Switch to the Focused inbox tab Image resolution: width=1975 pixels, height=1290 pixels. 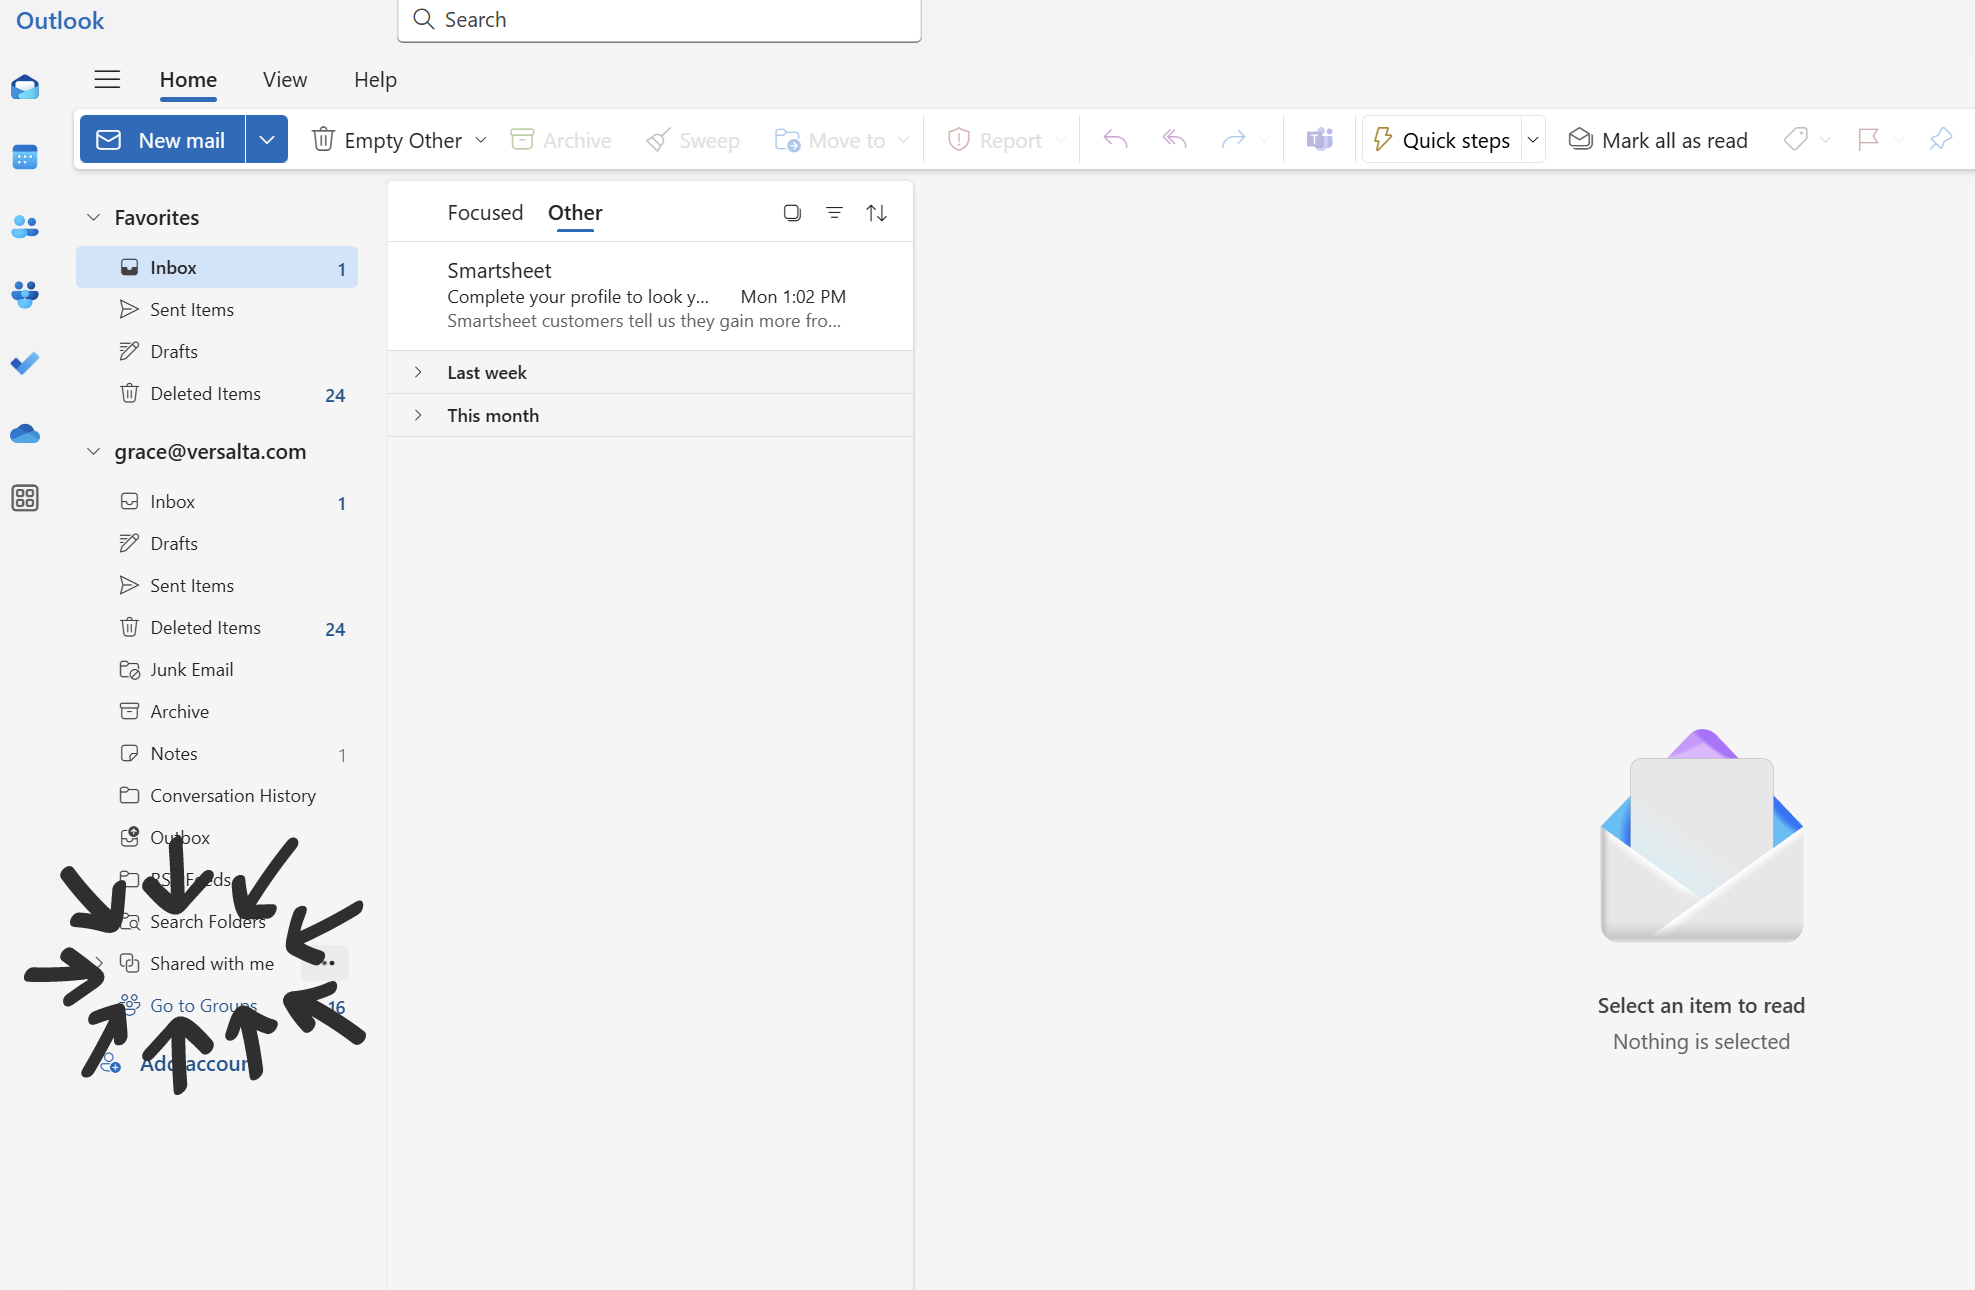click(x=485, y=213)
